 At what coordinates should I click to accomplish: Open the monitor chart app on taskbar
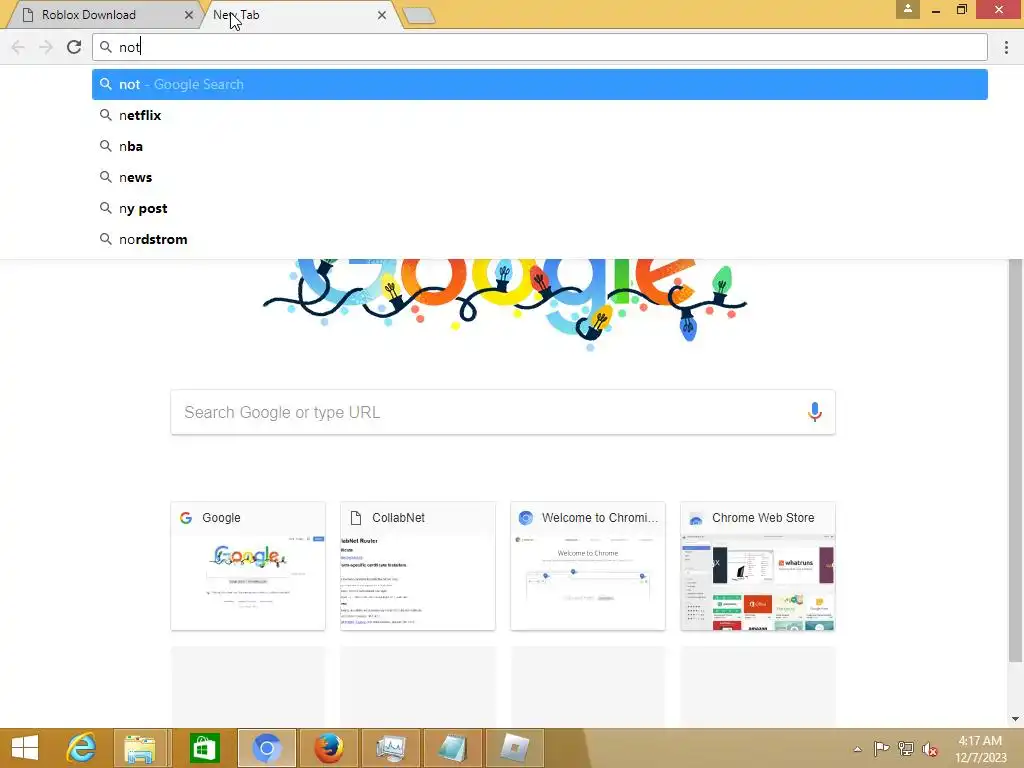point(391,748)
